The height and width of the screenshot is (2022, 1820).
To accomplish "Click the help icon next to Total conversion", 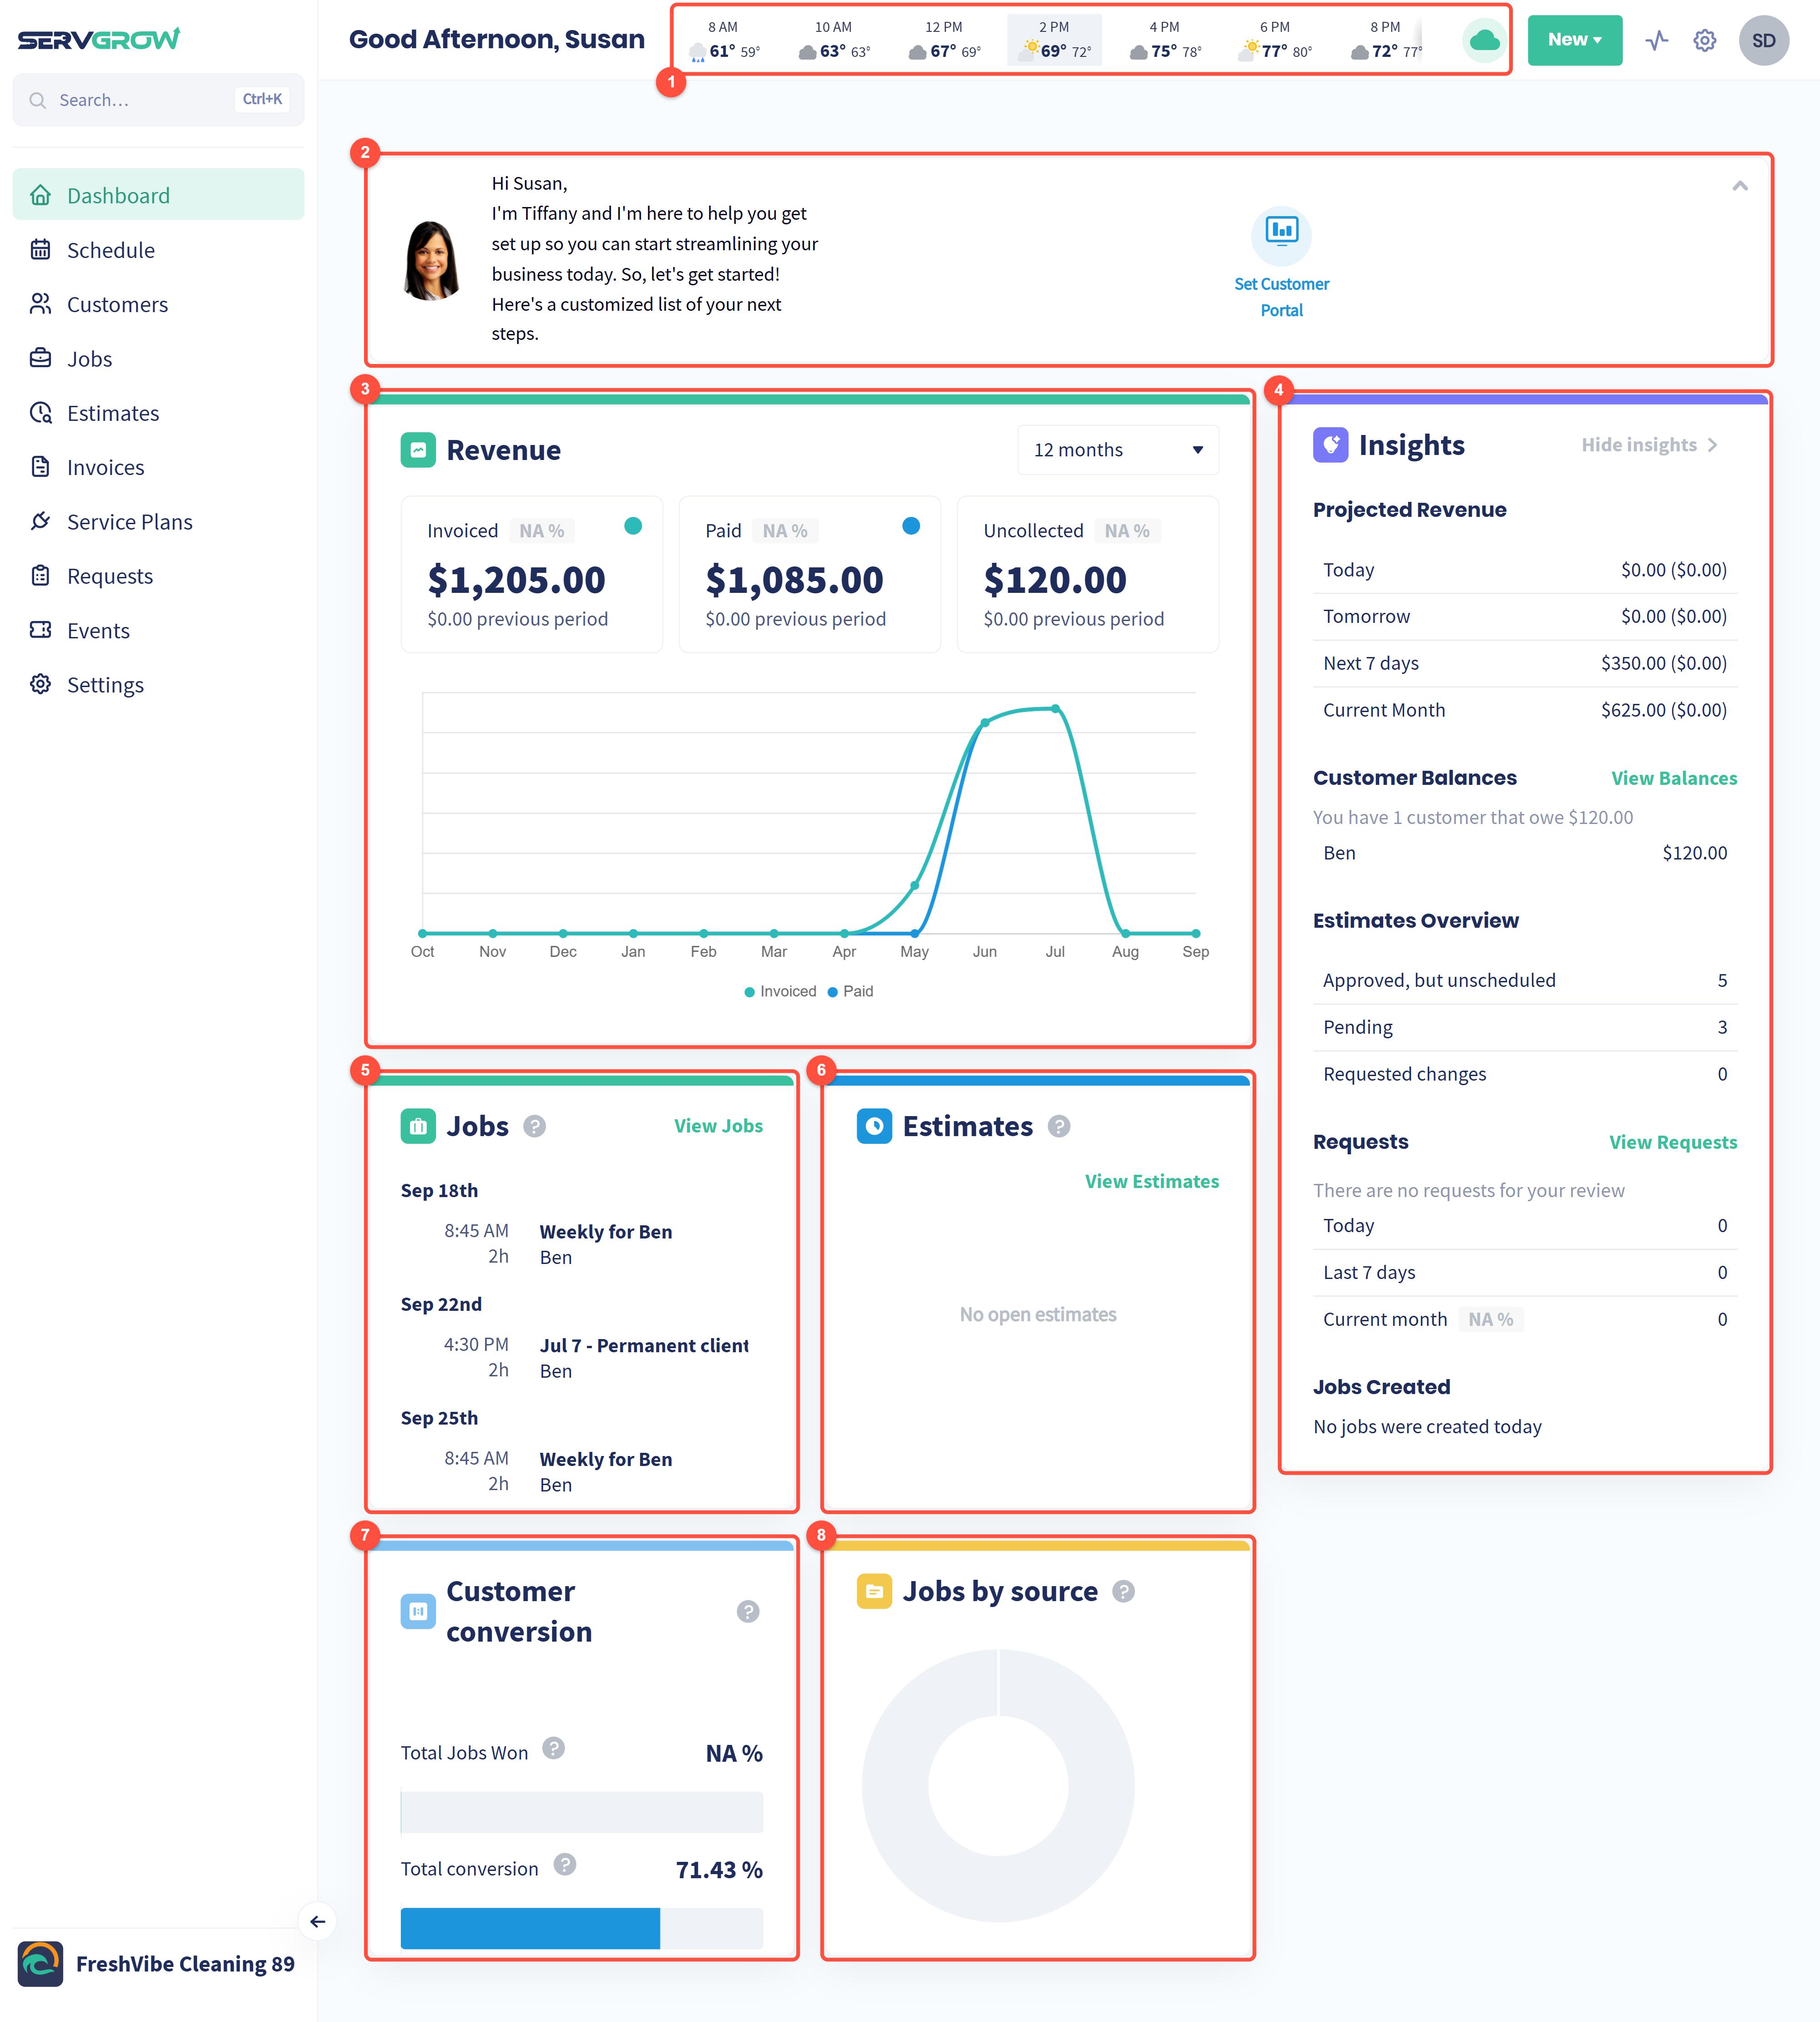I will [565, 1865].
